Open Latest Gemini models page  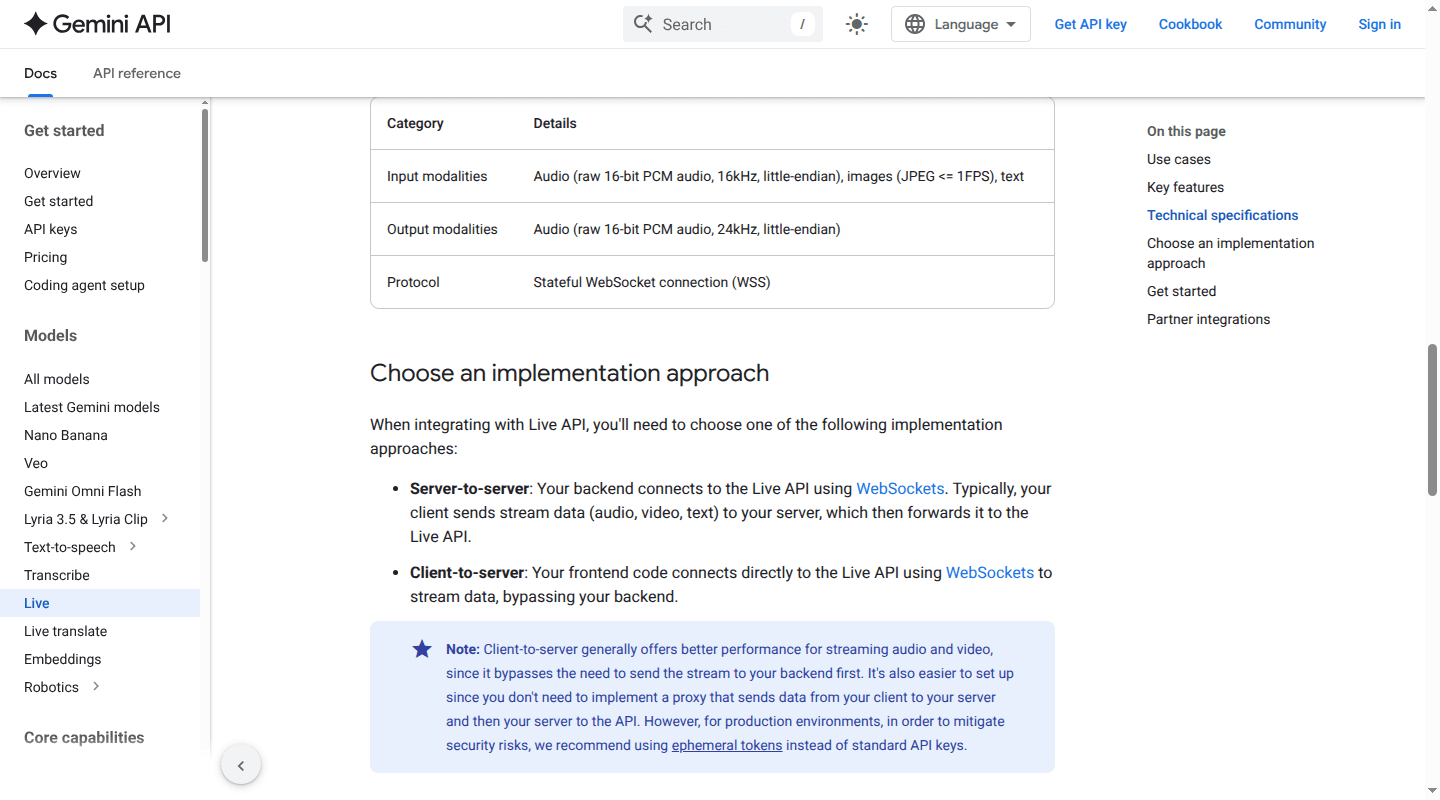(x=92, y=407)
